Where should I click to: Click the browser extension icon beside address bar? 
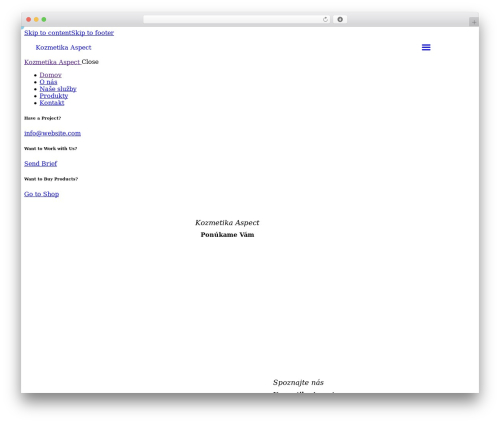tap(340, 20)
